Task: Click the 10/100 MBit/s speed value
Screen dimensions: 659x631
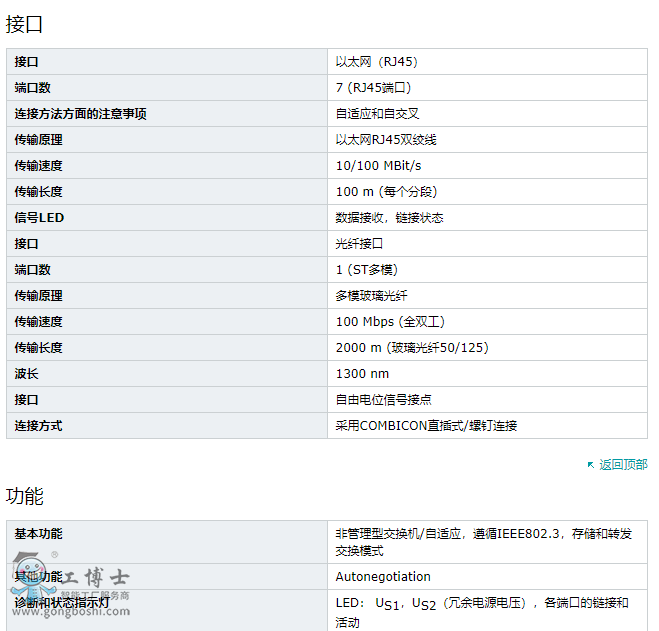Action: (x=378, y=166)
